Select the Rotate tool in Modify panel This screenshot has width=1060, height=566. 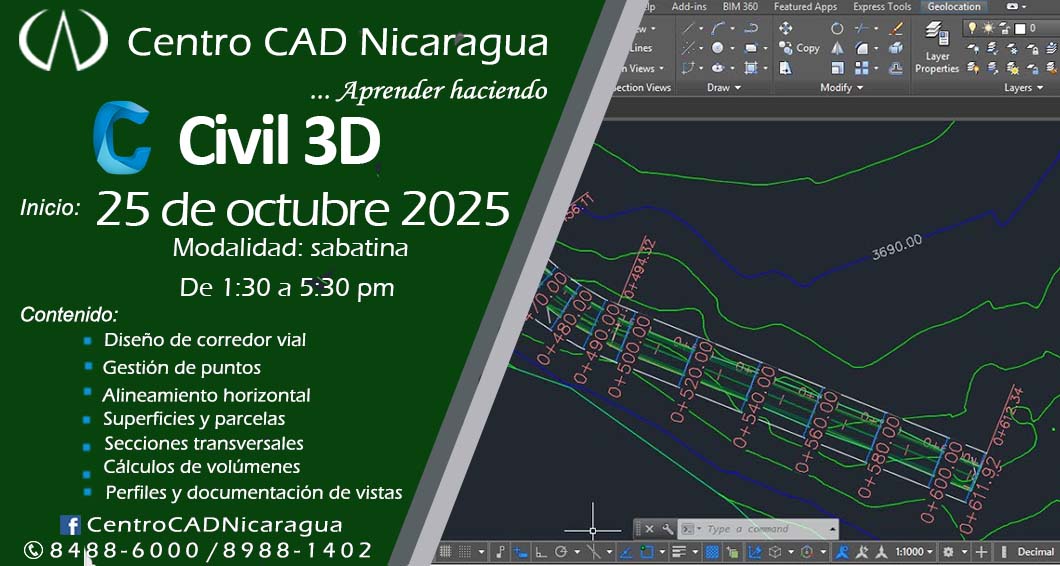837,28
